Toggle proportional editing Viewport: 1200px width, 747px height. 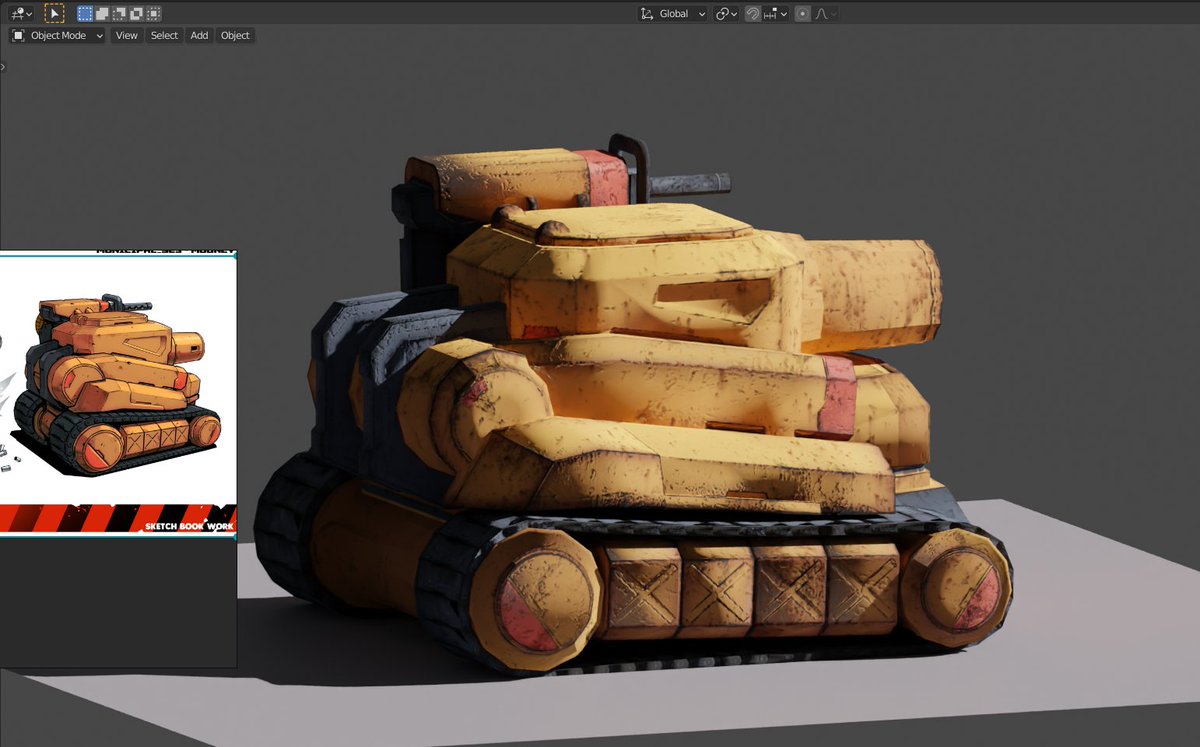pyautogui.click(x=802, y=14)
